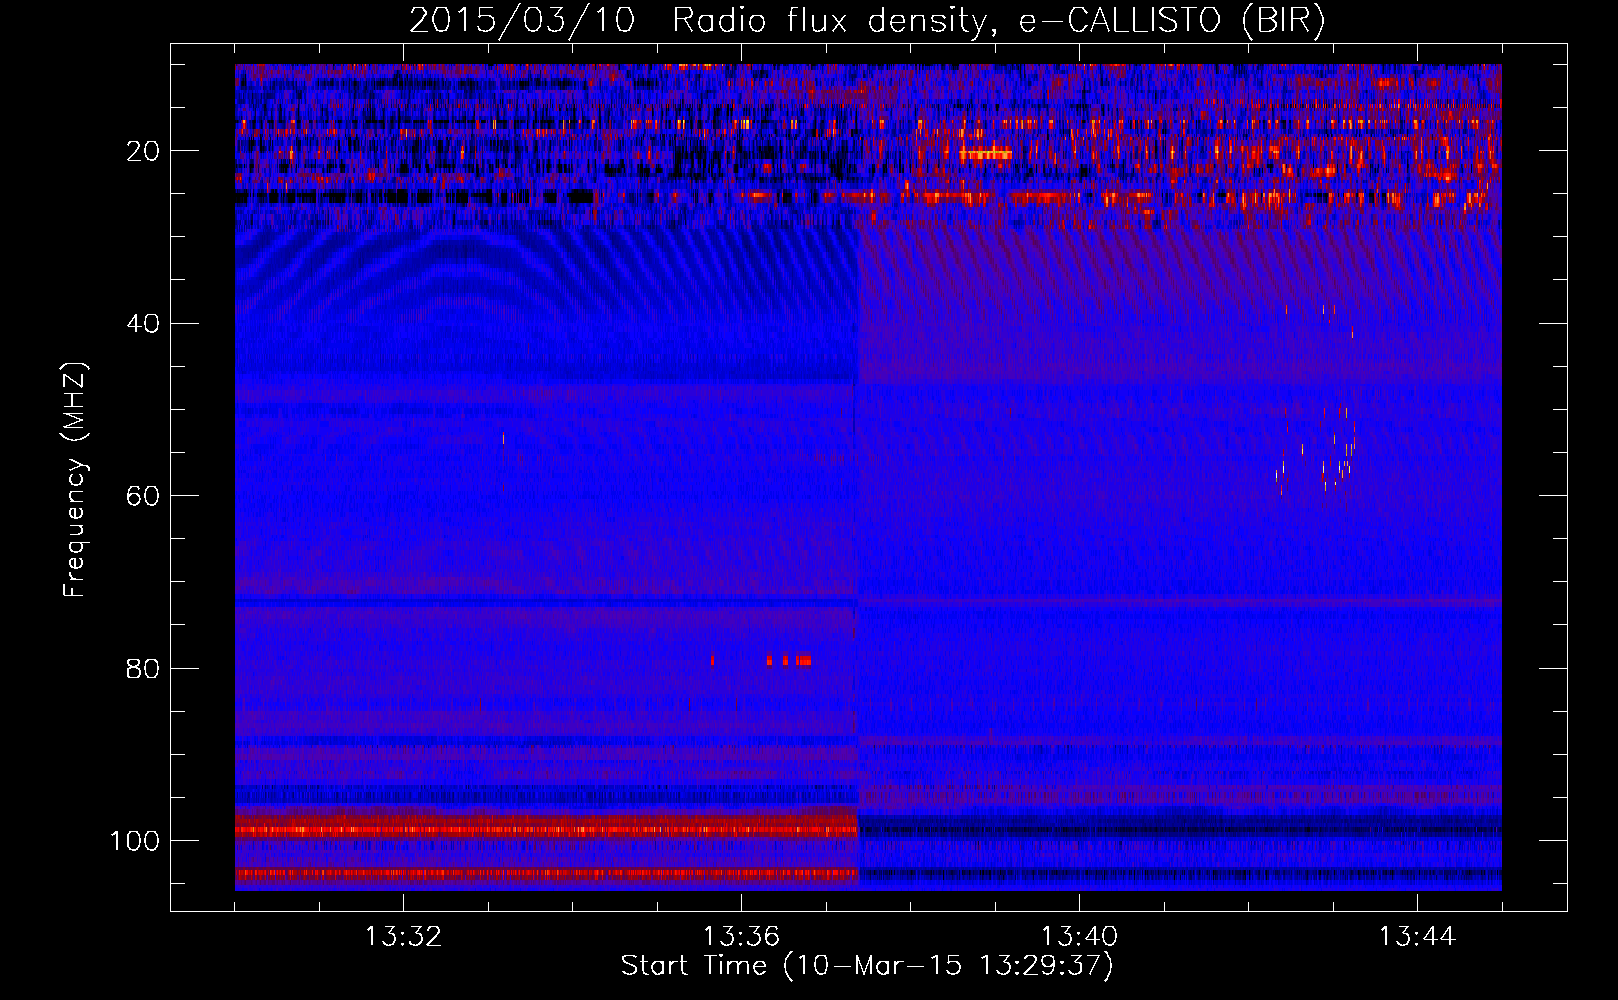1618x1000 pixels.
Task: Click the 'Frequency (MHZ)' axis label
Action: (x=75, y=480)
